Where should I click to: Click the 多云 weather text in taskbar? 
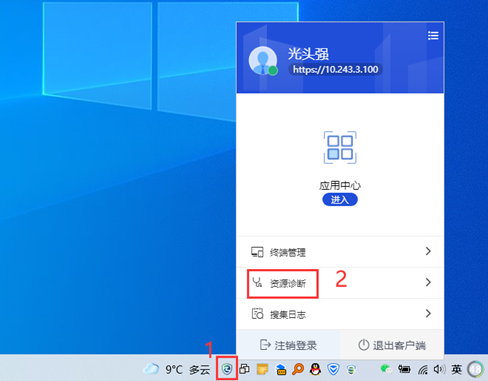[200, 369]
